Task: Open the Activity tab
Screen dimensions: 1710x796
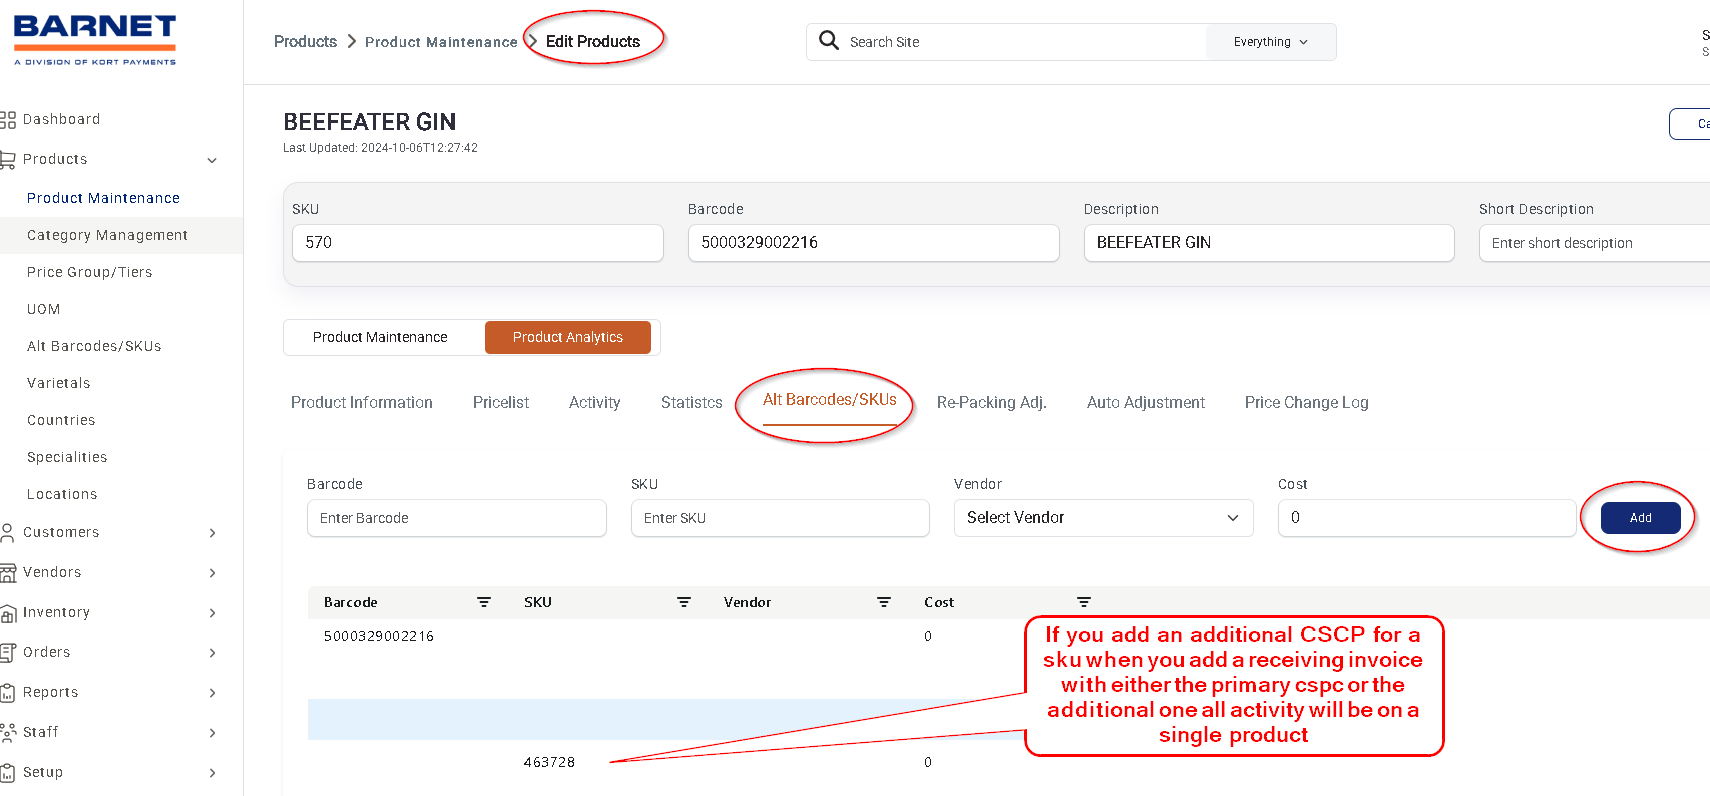Action: (595, 402)
